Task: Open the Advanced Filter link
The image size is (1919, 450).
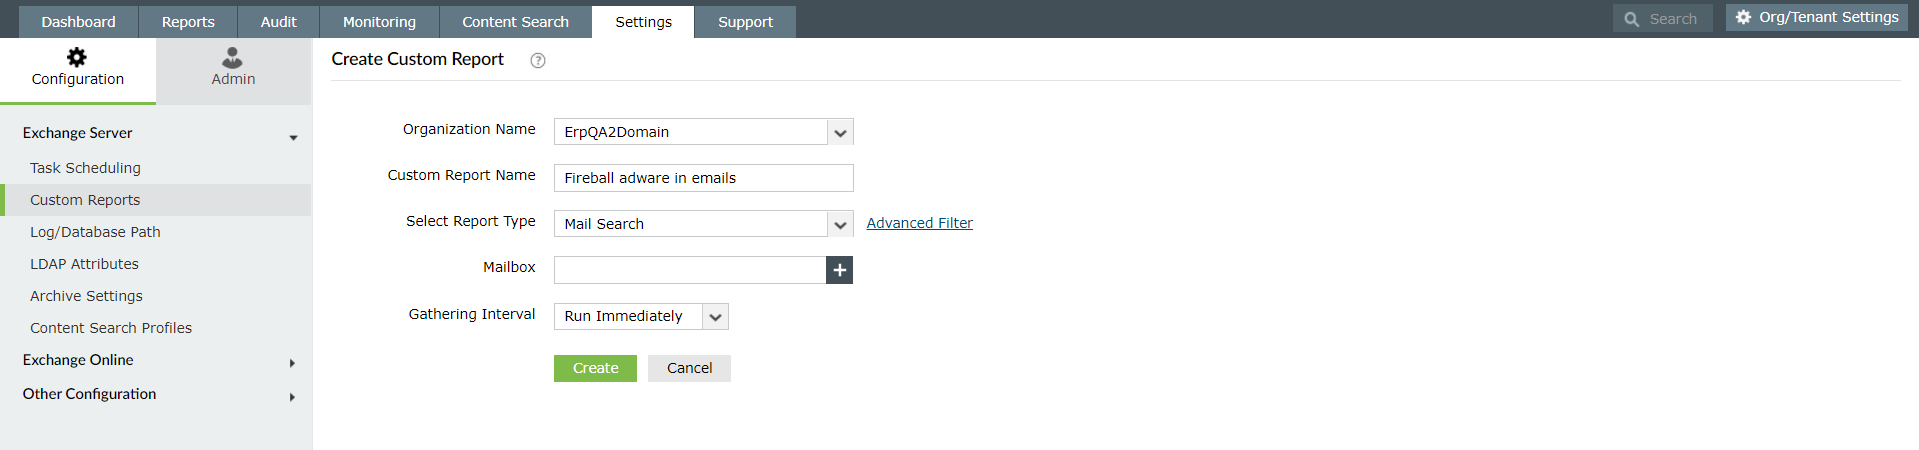Action: click(919, 223)
